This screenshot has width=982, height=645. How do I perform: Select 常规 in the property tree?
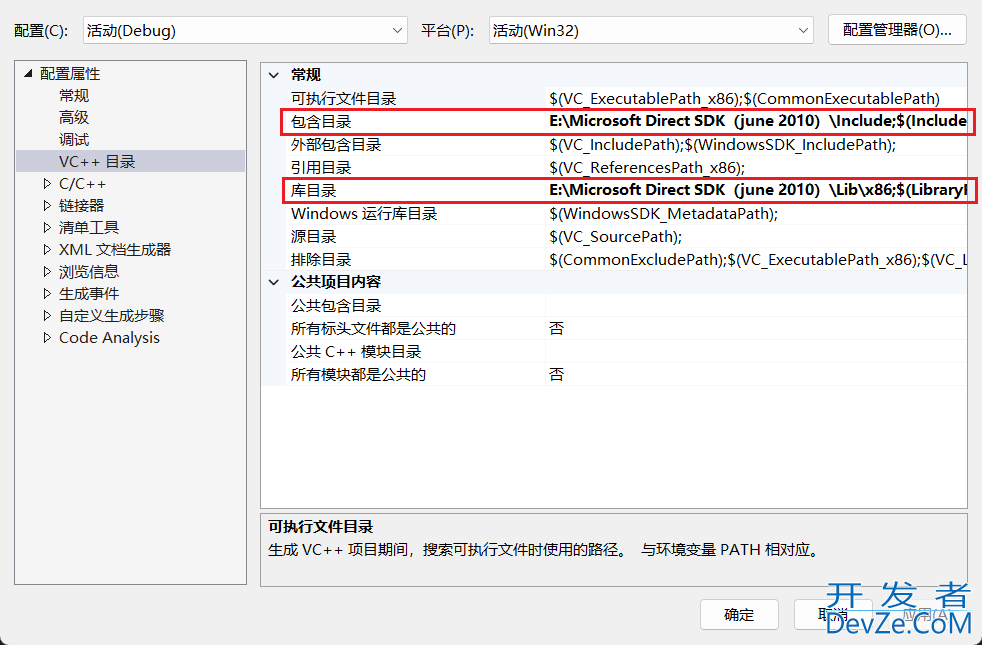[x=74, y=96]
